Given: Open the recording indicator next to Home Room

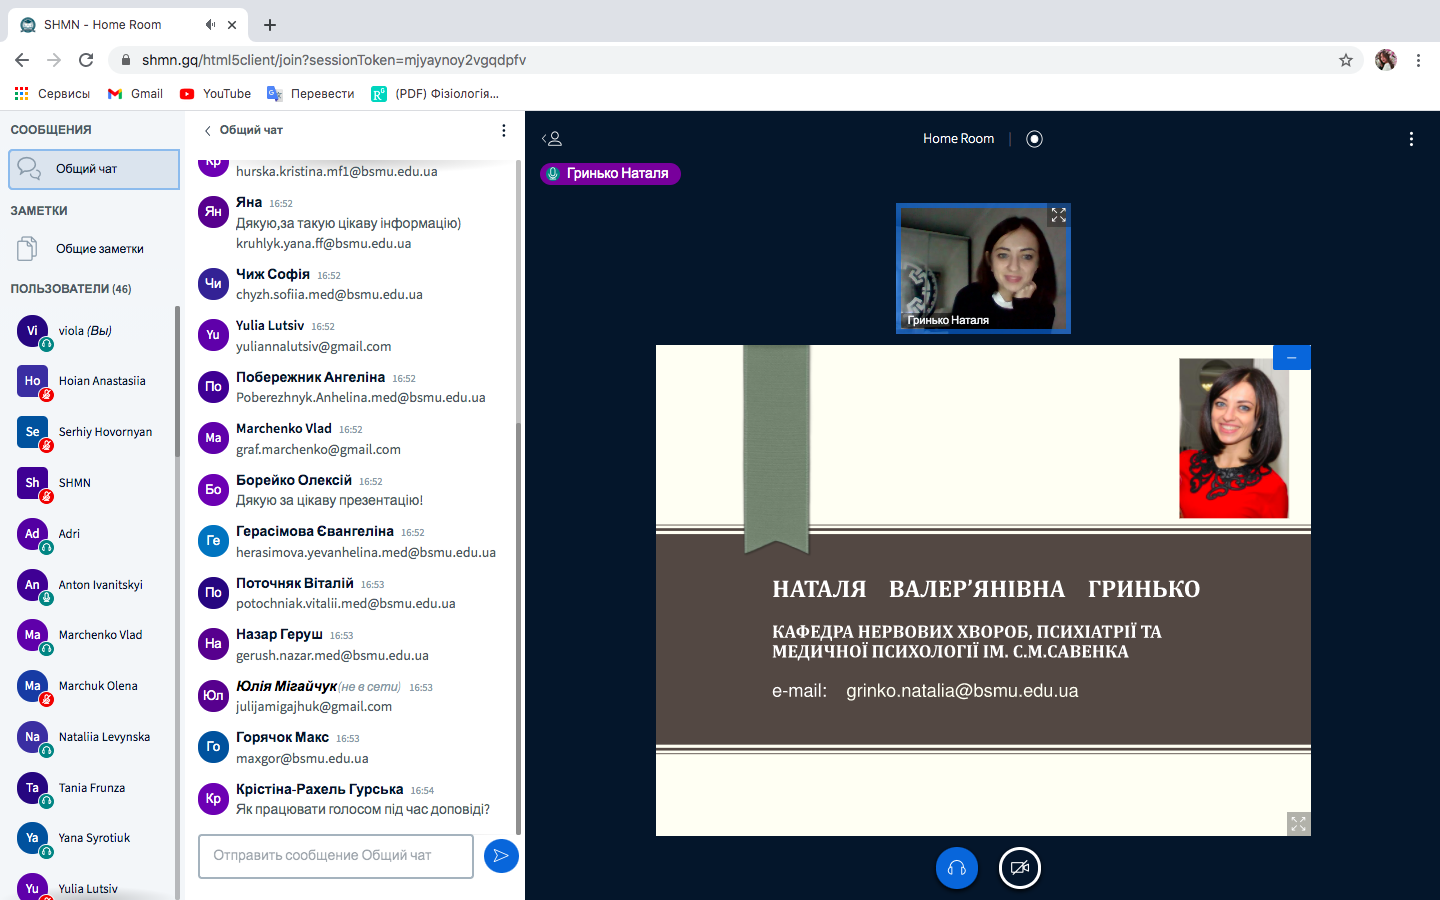Looking at the screenshot, I should click(x=1034, y=139).
